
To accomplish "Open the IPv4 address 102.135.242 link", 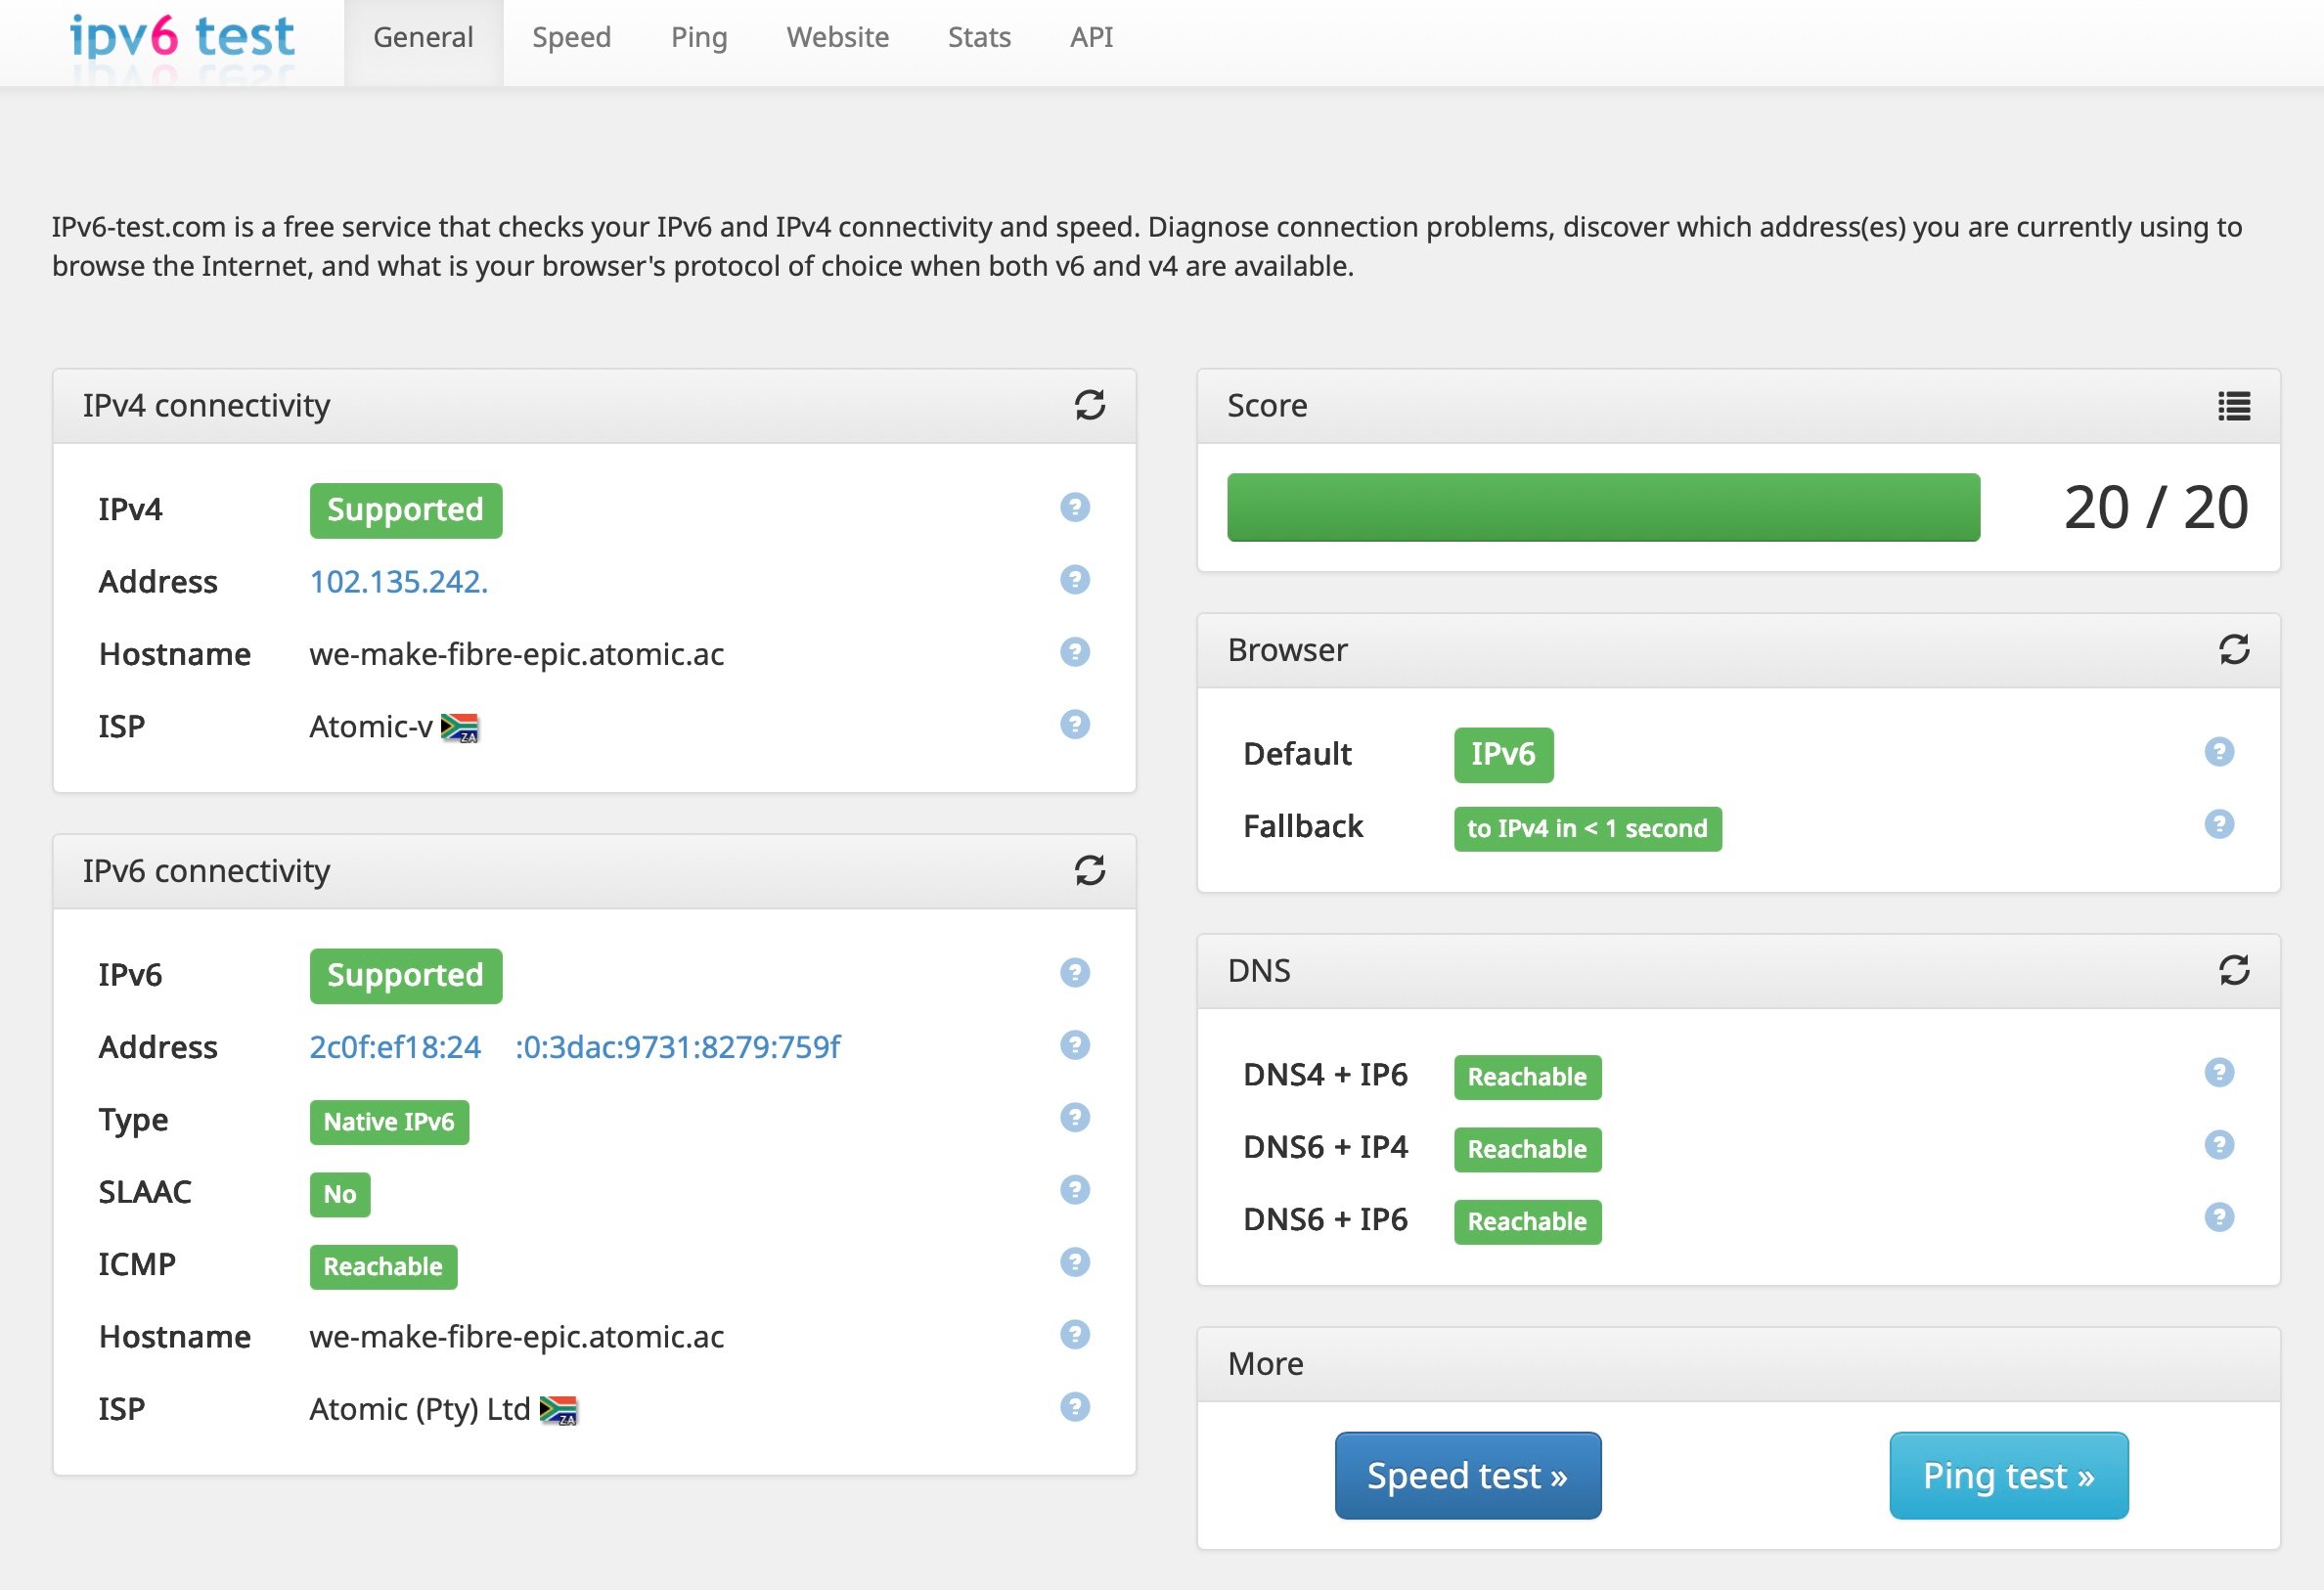I will point(398,581).
